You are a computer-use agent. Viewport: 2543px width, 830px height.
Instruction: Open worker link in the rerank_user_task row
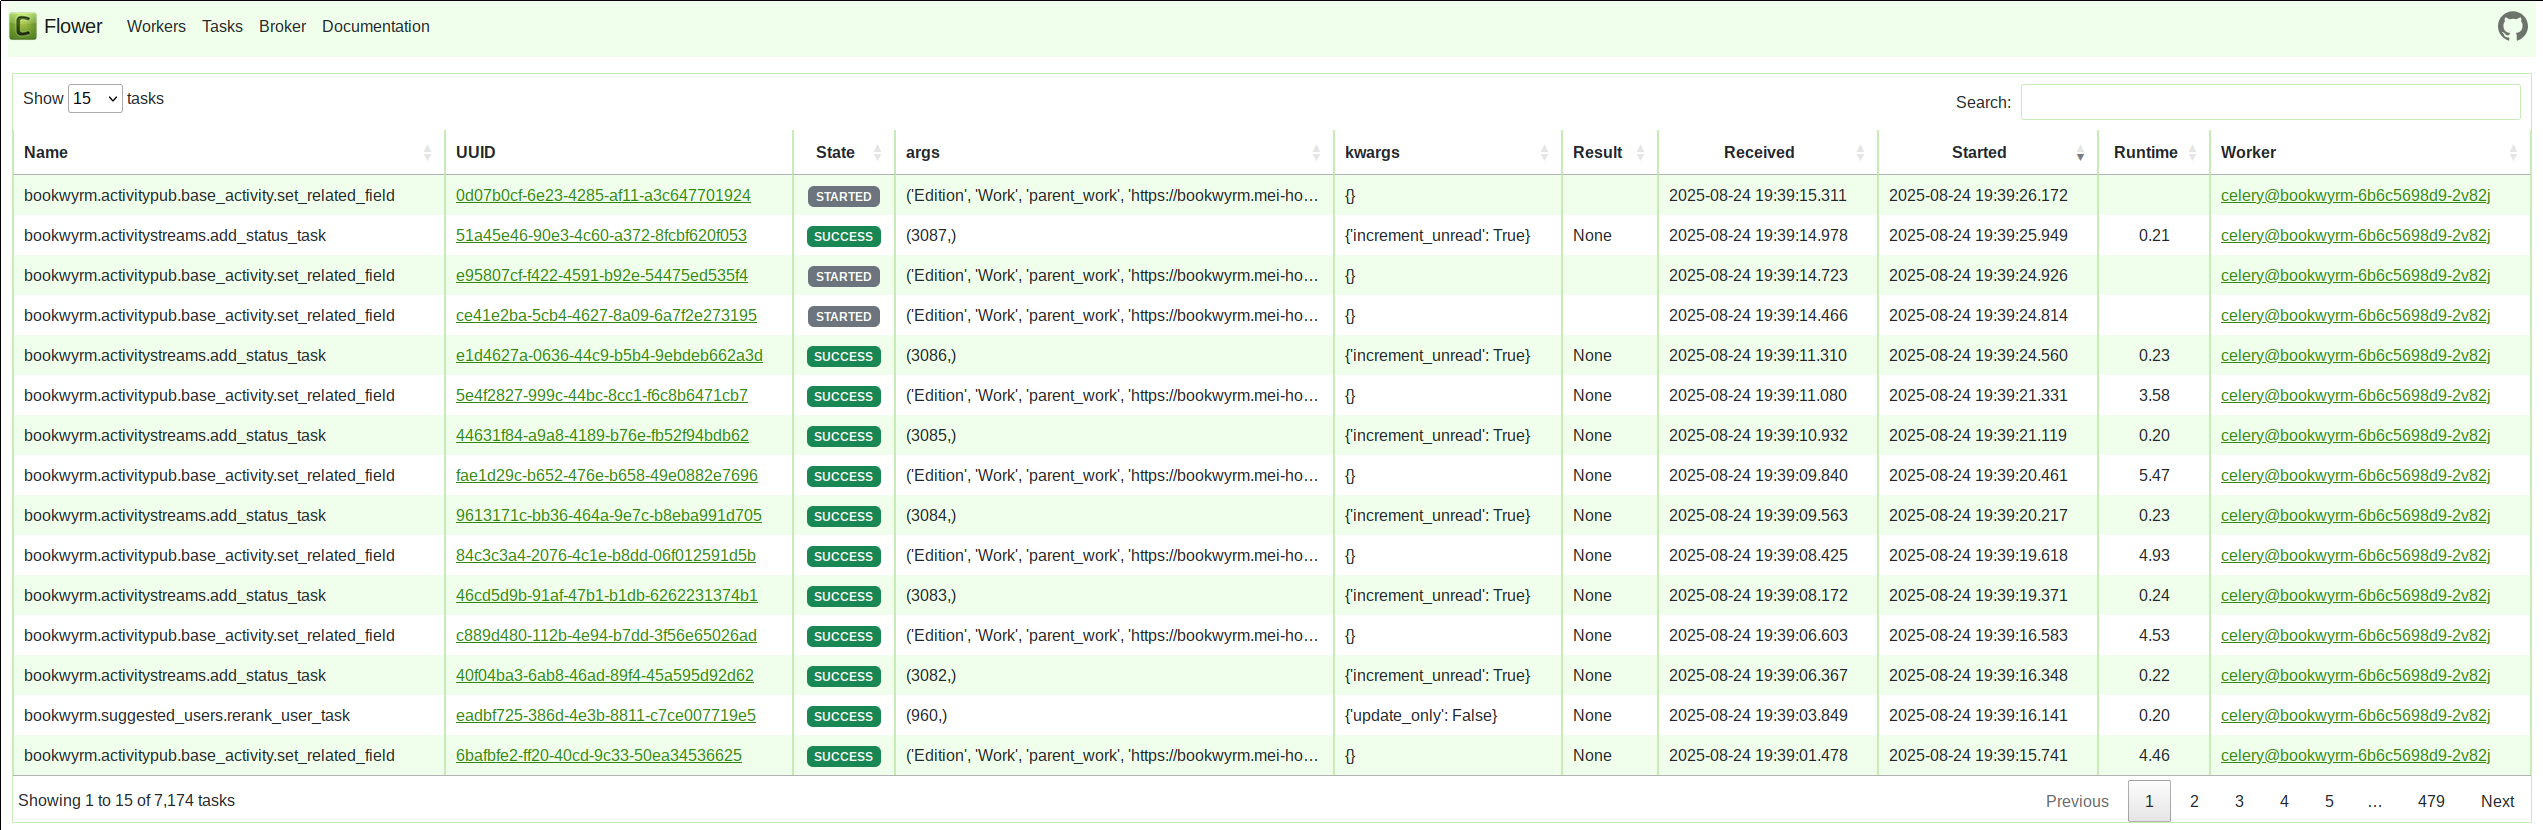2355,715
